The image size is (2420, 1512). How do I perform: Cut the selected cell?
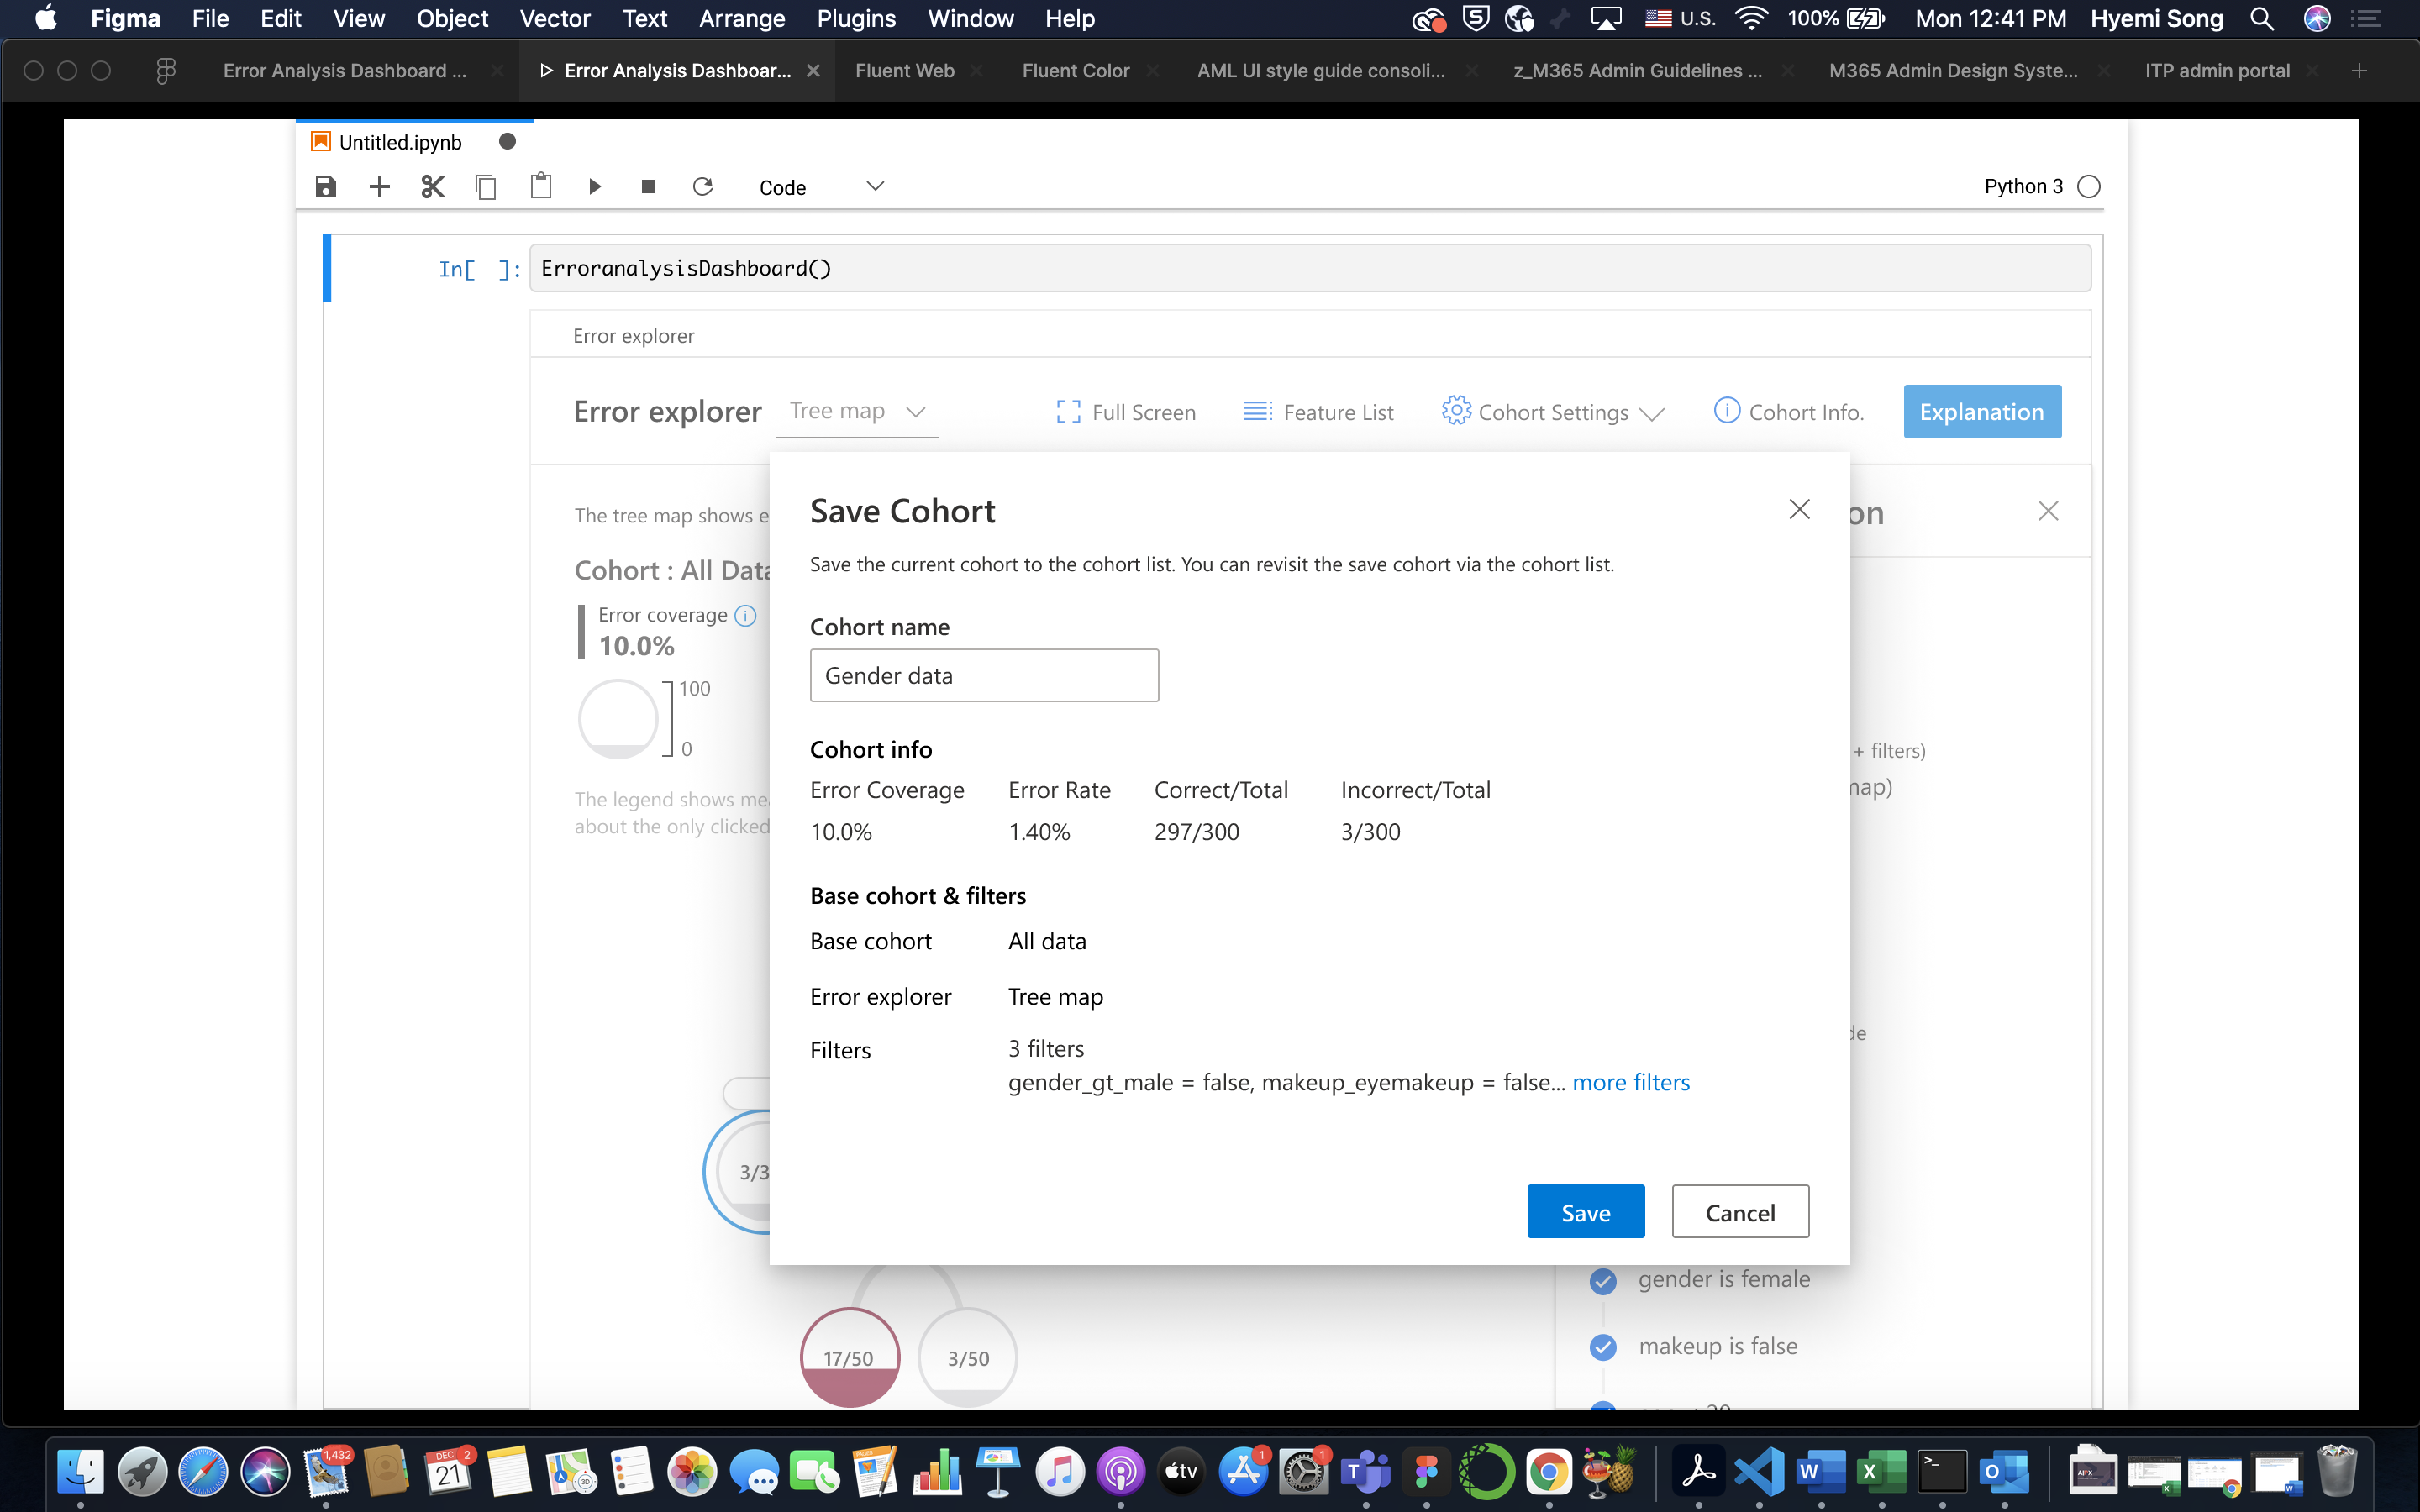click(432, 187)
